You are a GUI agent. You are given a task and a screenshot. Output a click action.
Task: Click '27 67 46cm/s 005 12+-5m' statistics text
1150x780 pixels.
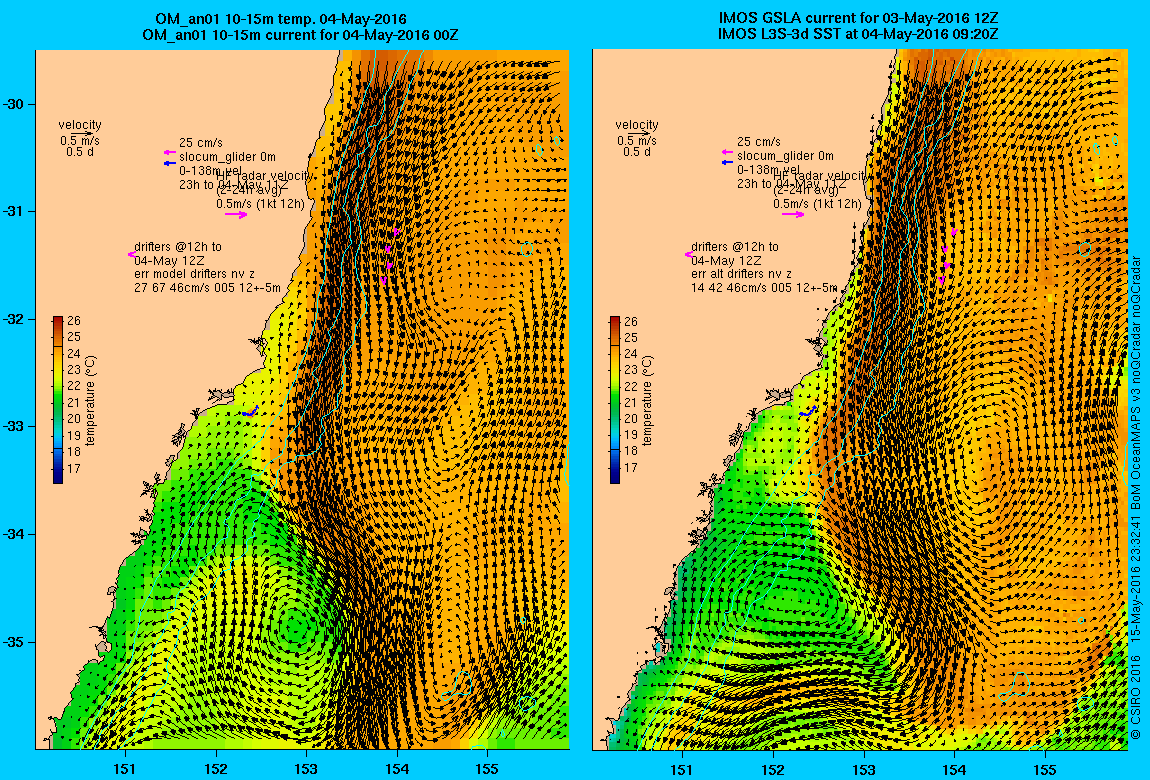tap(208, 288)
